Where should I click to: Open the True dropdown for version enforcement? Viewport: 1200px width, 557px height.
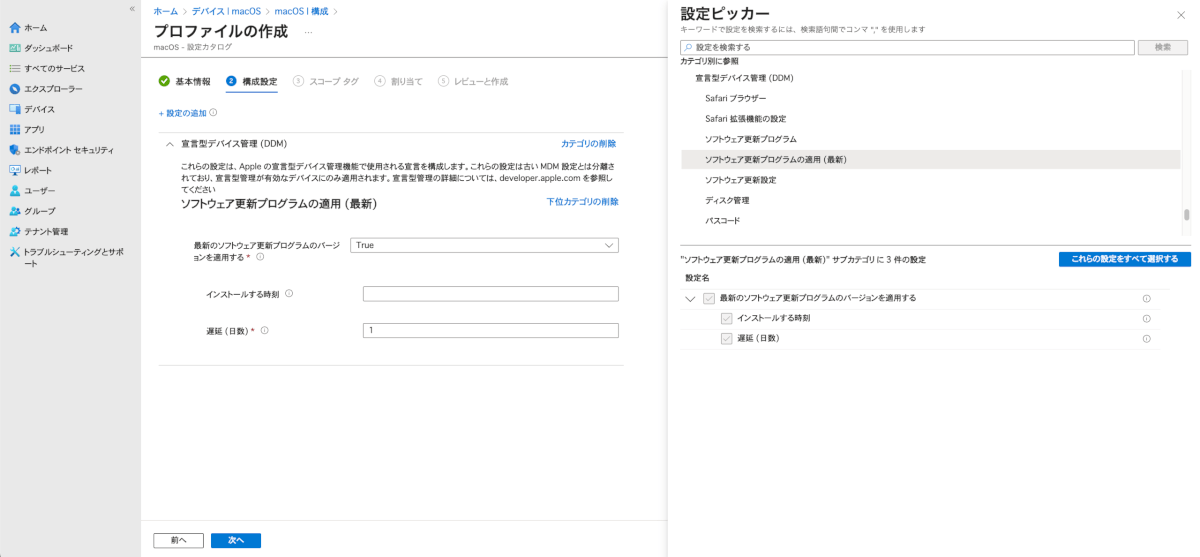coord(484,245)
